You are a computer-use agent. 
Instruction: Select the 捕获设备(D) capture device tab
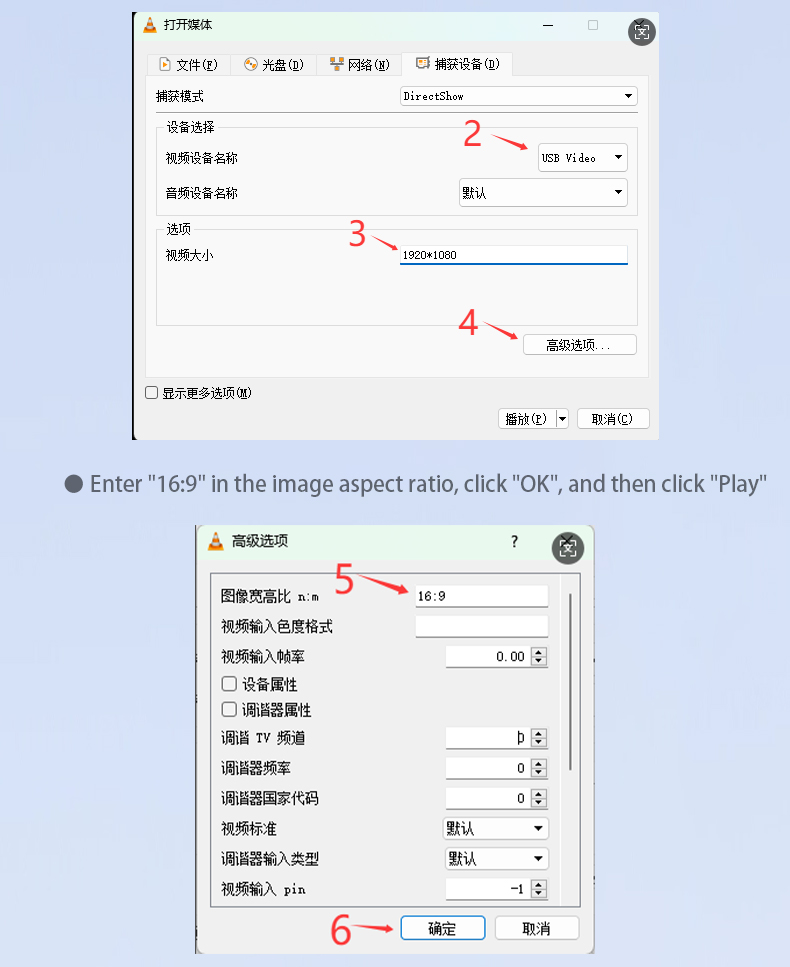point(457,64)
